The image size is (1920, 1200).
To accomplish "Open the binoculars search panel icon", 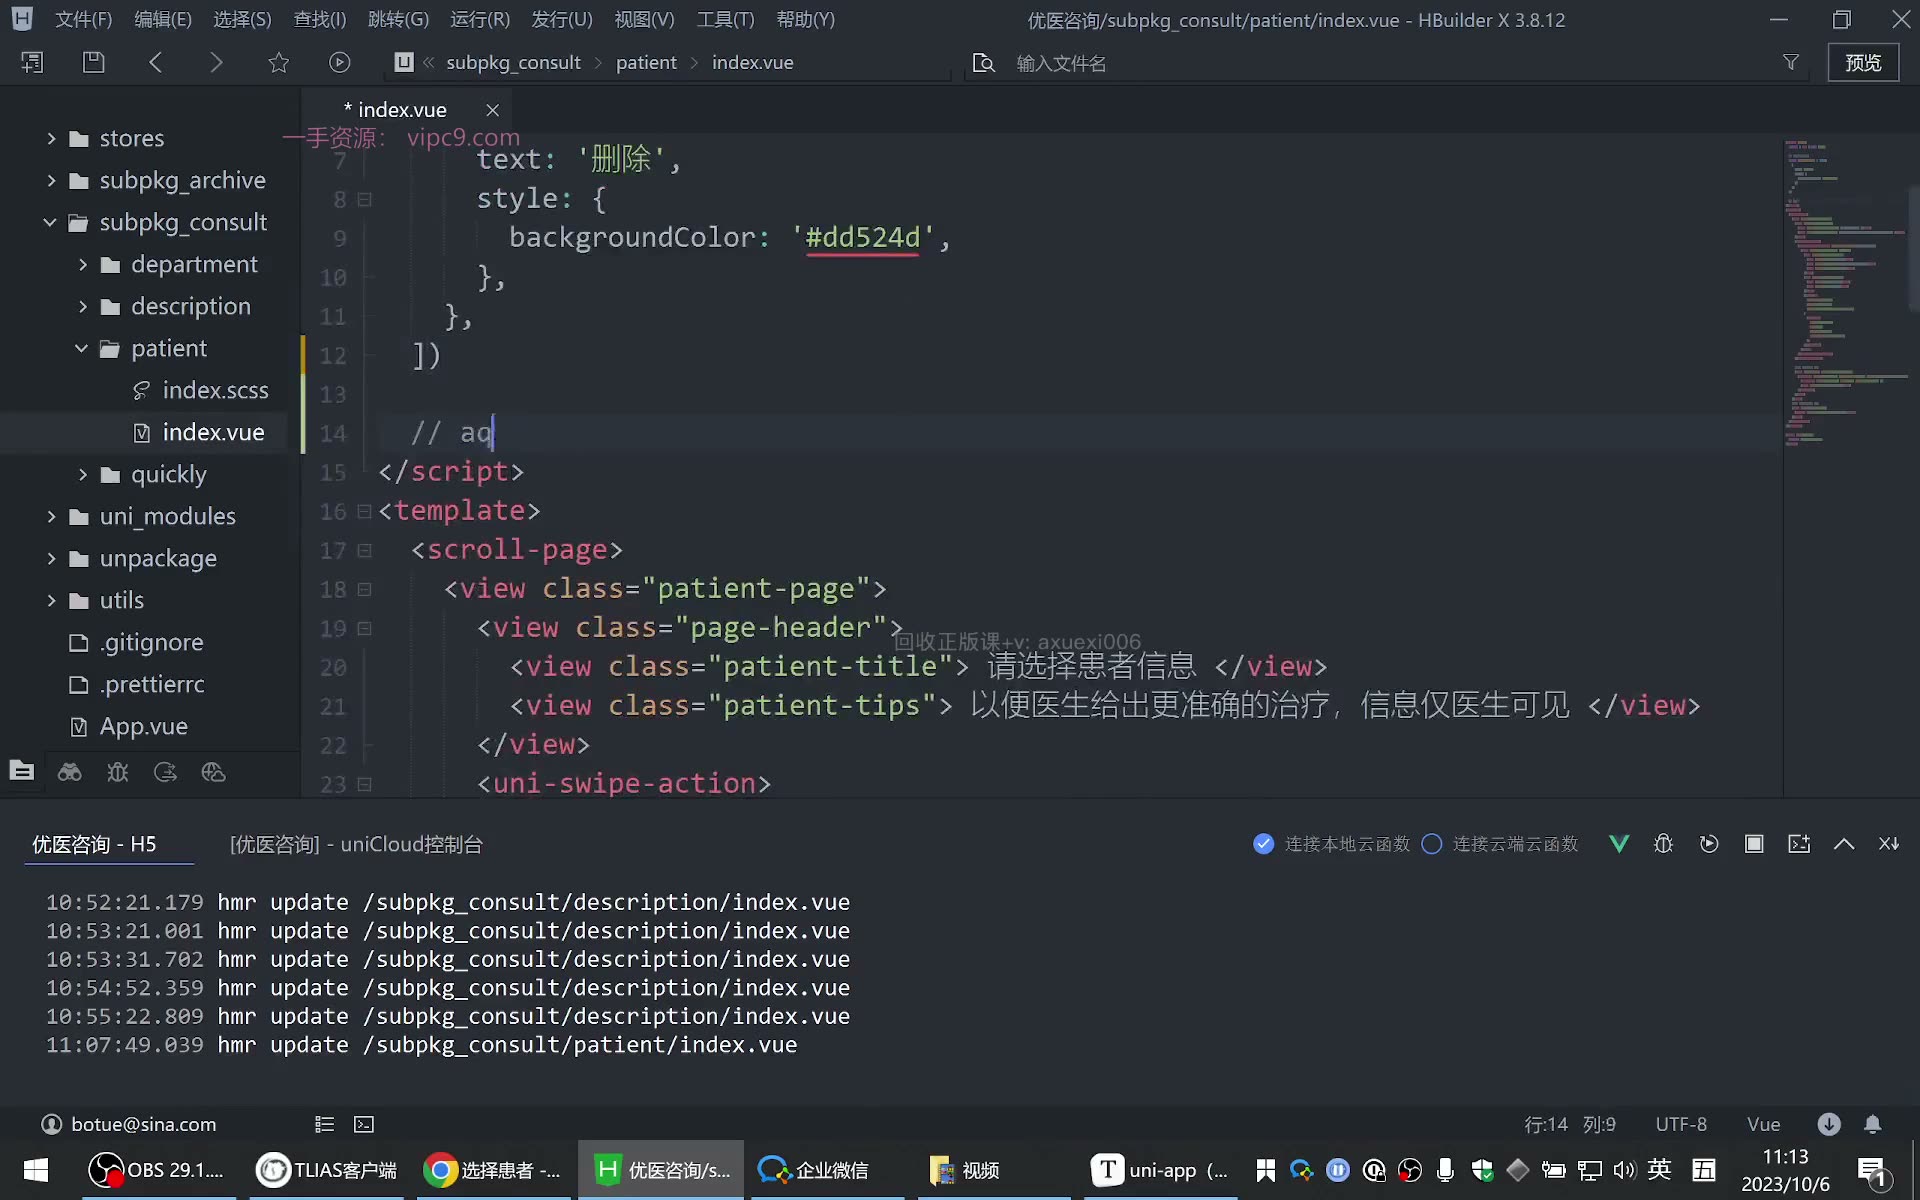I will click(x=69, y=772).
